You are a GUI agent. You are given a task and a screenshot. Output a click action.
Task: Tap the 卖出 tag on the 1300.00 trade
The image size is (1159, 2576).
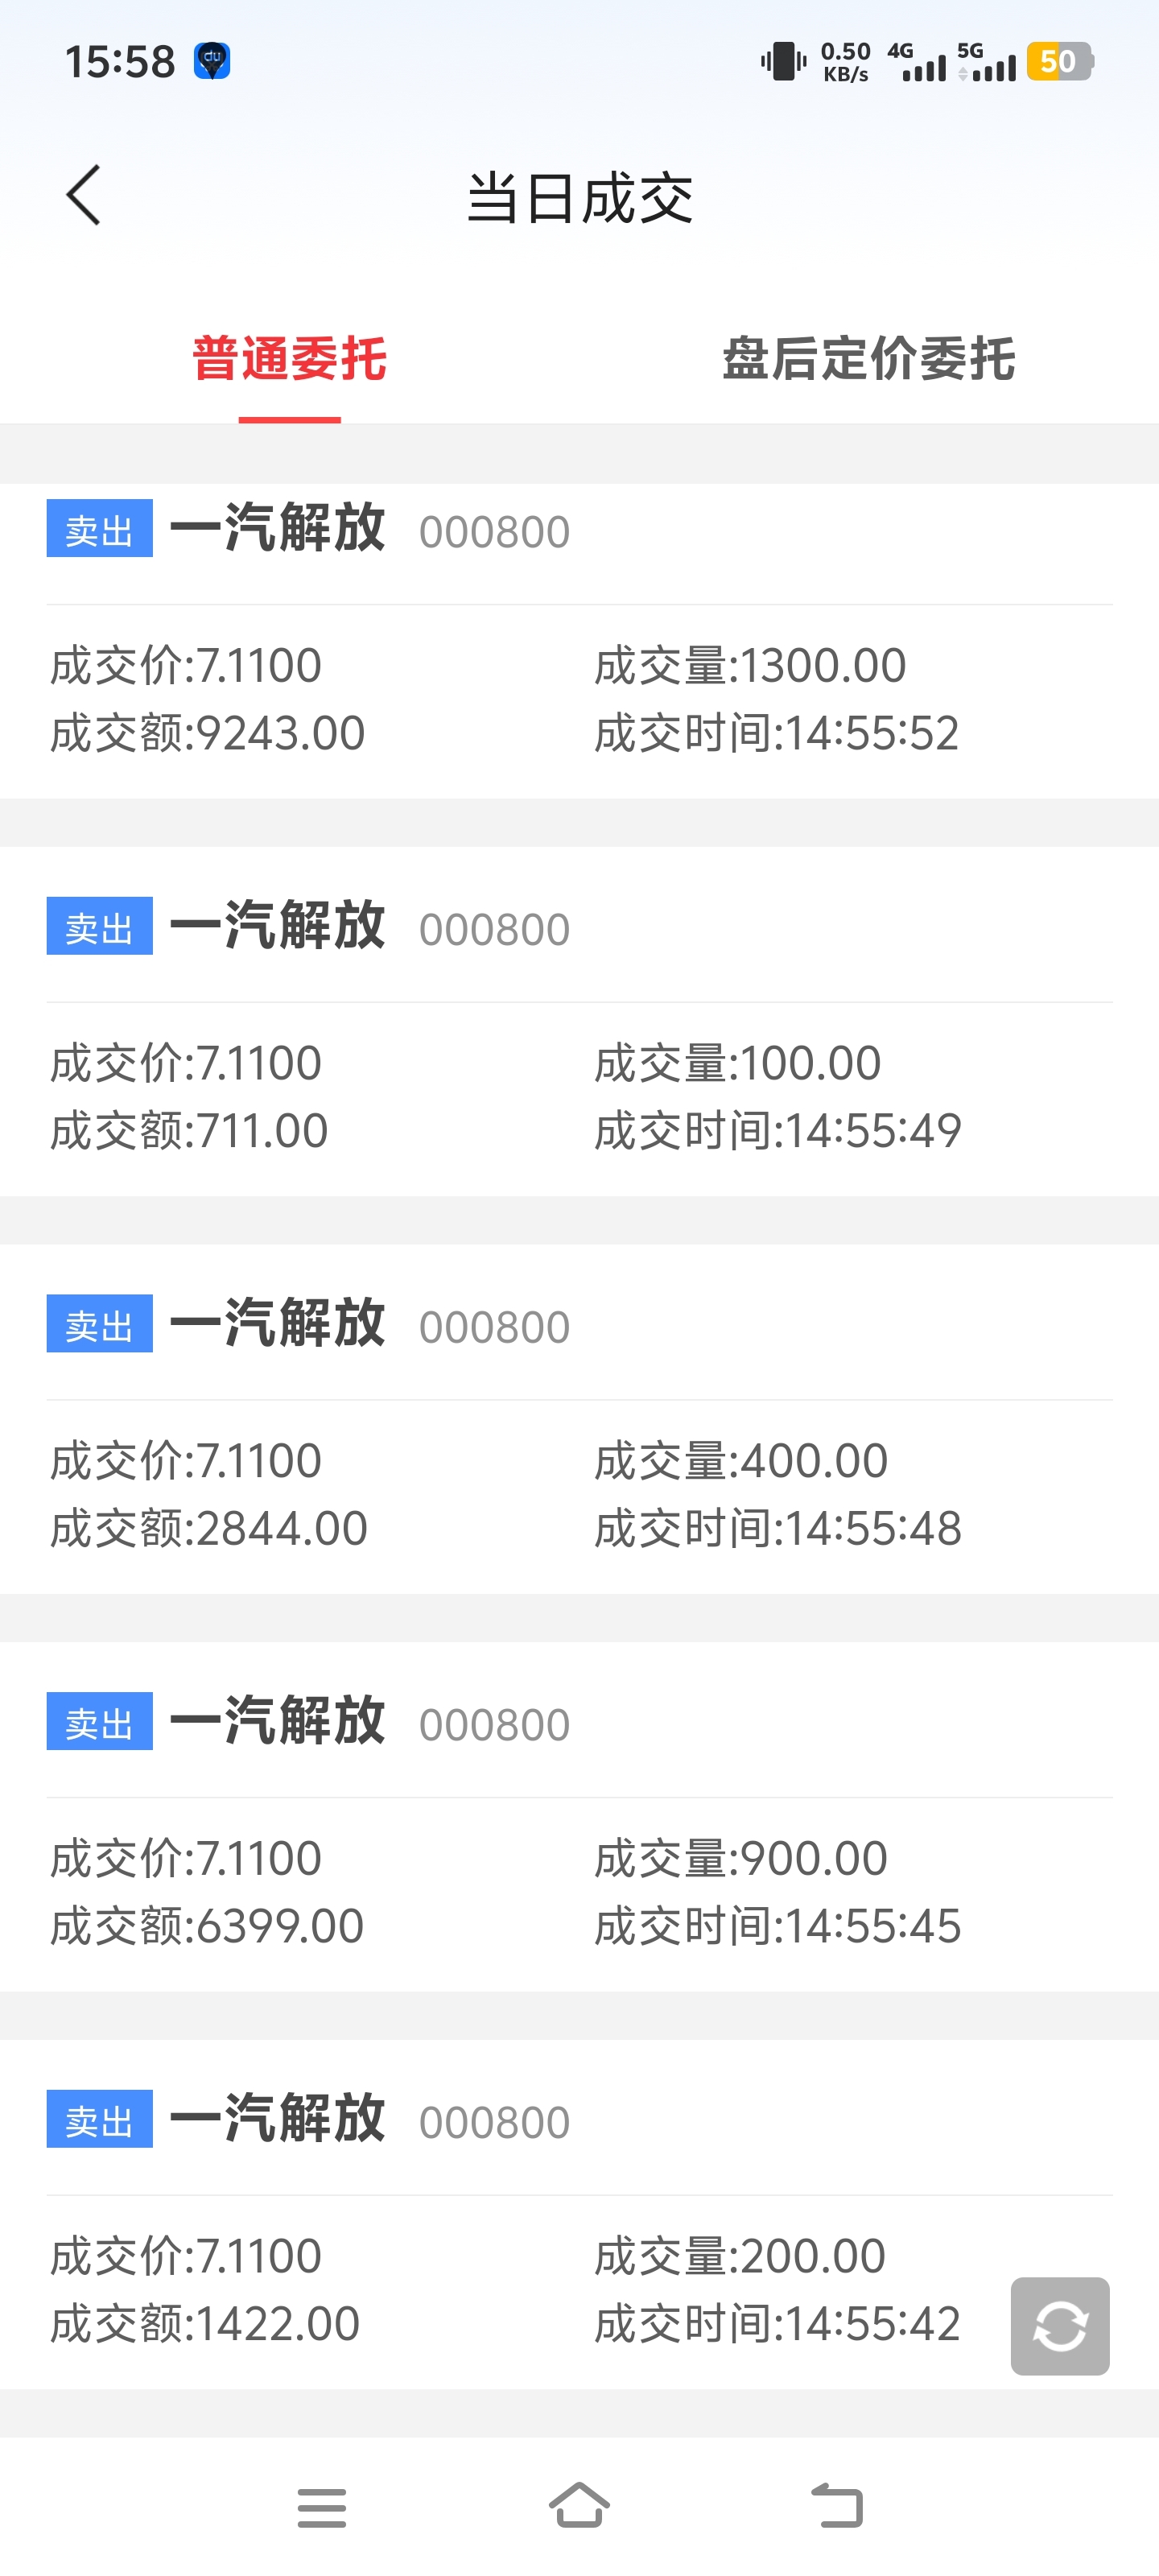[x=99, y=528]
